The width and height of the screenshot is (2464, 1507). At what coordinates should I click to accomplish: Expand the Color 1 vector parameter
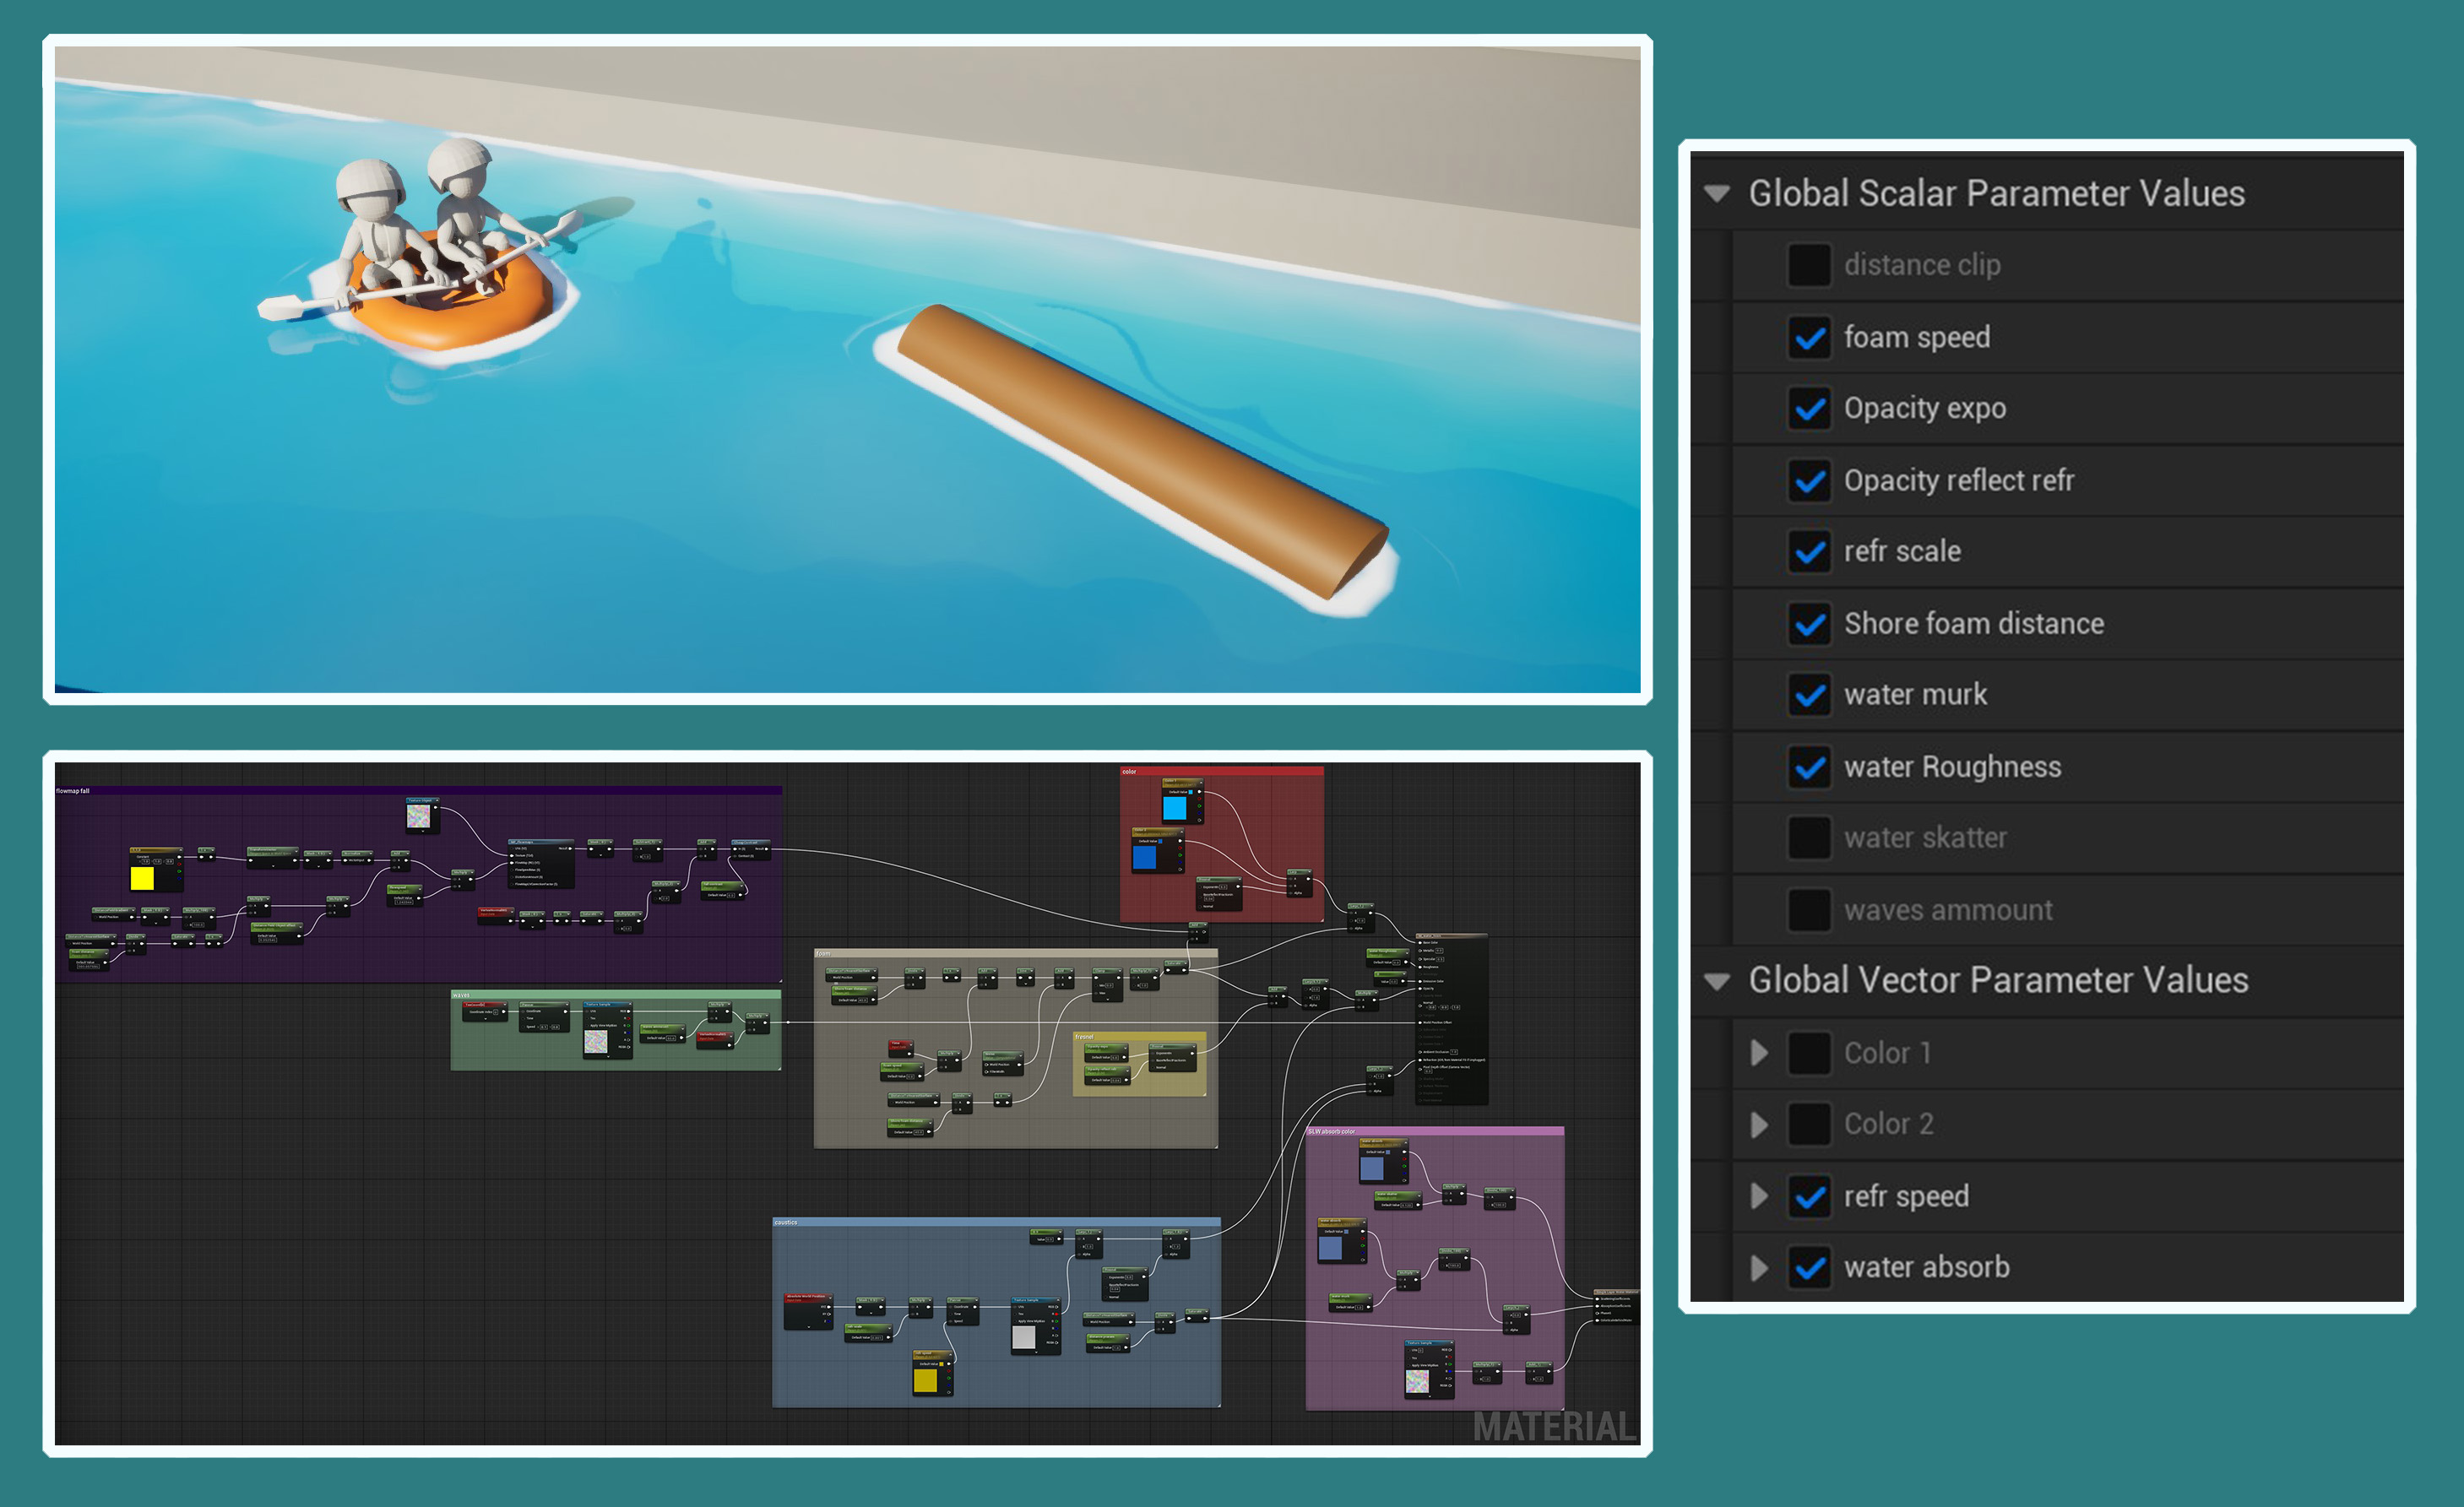[x=1759, y=1053]
